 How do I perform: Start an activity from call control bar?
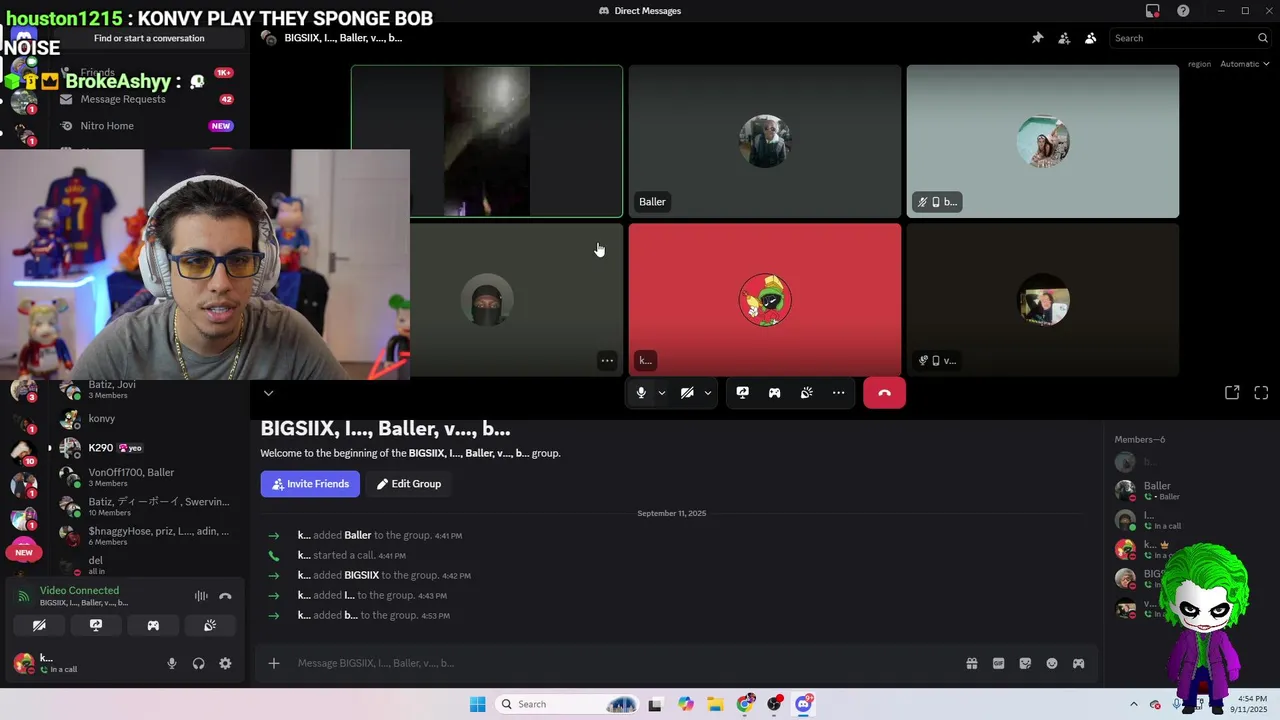[x=774, y=393]
